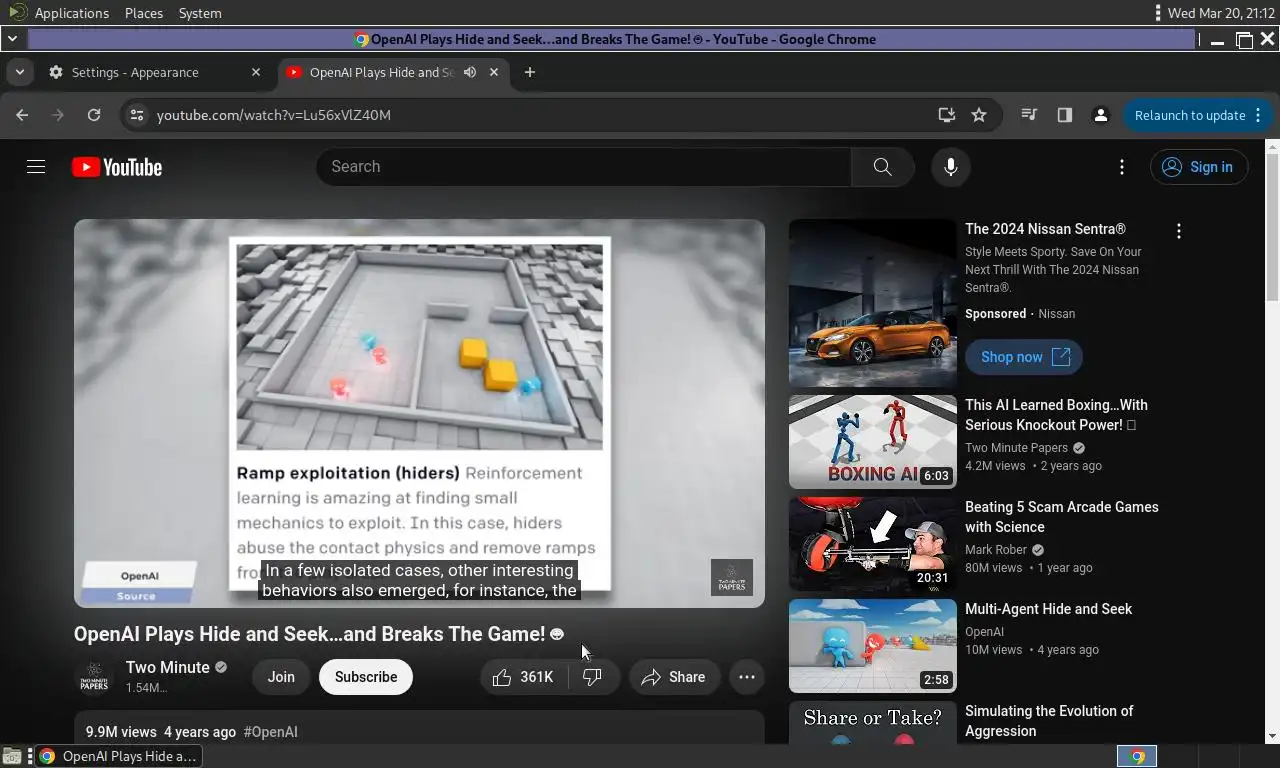Open Beating 5 Scam Arcade Games title

[1062, 517]
